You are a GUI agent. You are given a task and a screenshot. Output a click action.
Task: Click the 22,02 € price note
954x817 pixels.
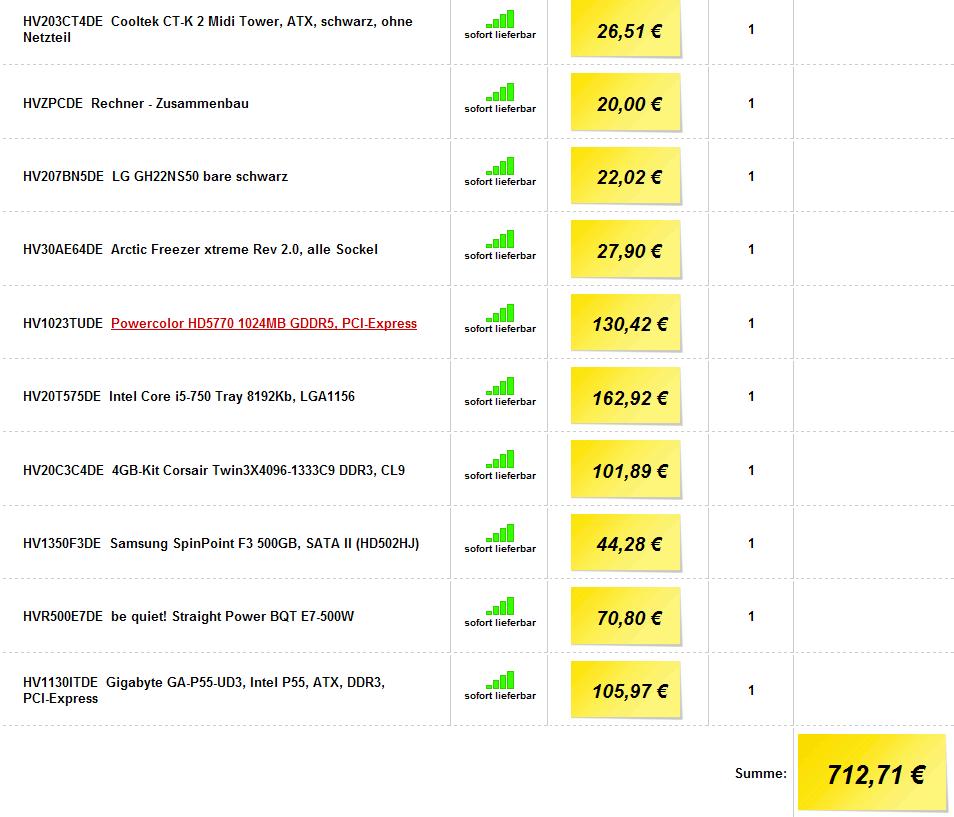pos(626,176)
